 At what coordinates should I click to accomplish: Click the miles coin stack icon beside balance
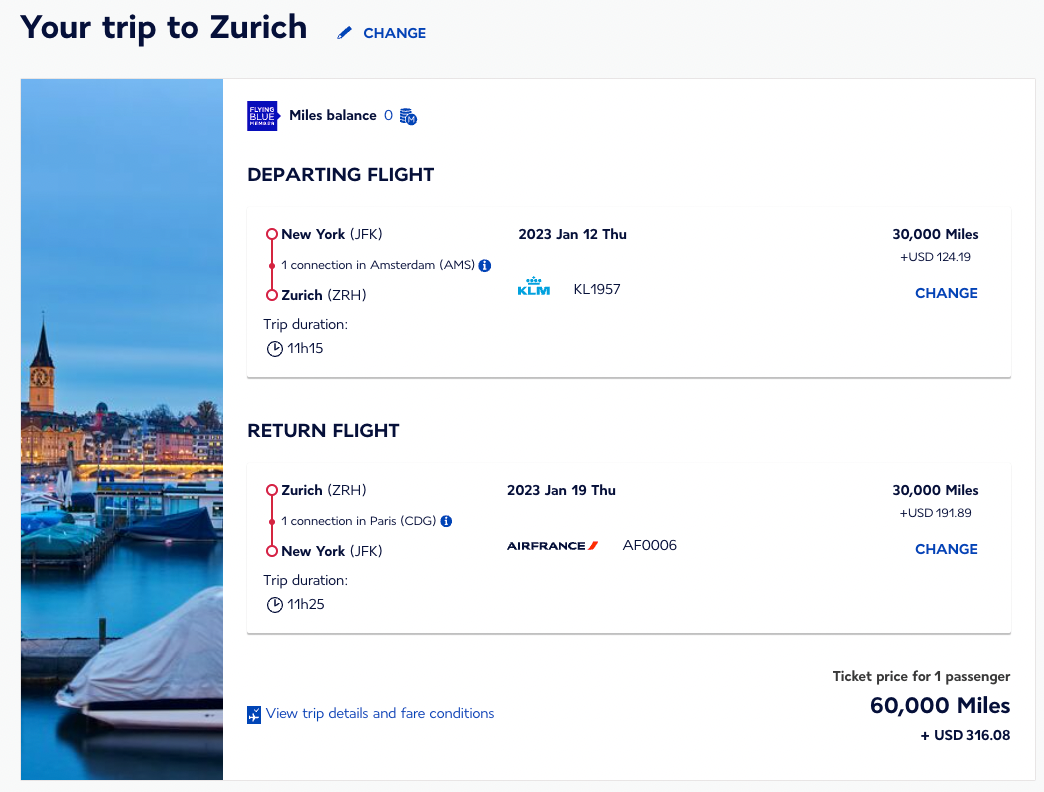pos(407,116)
